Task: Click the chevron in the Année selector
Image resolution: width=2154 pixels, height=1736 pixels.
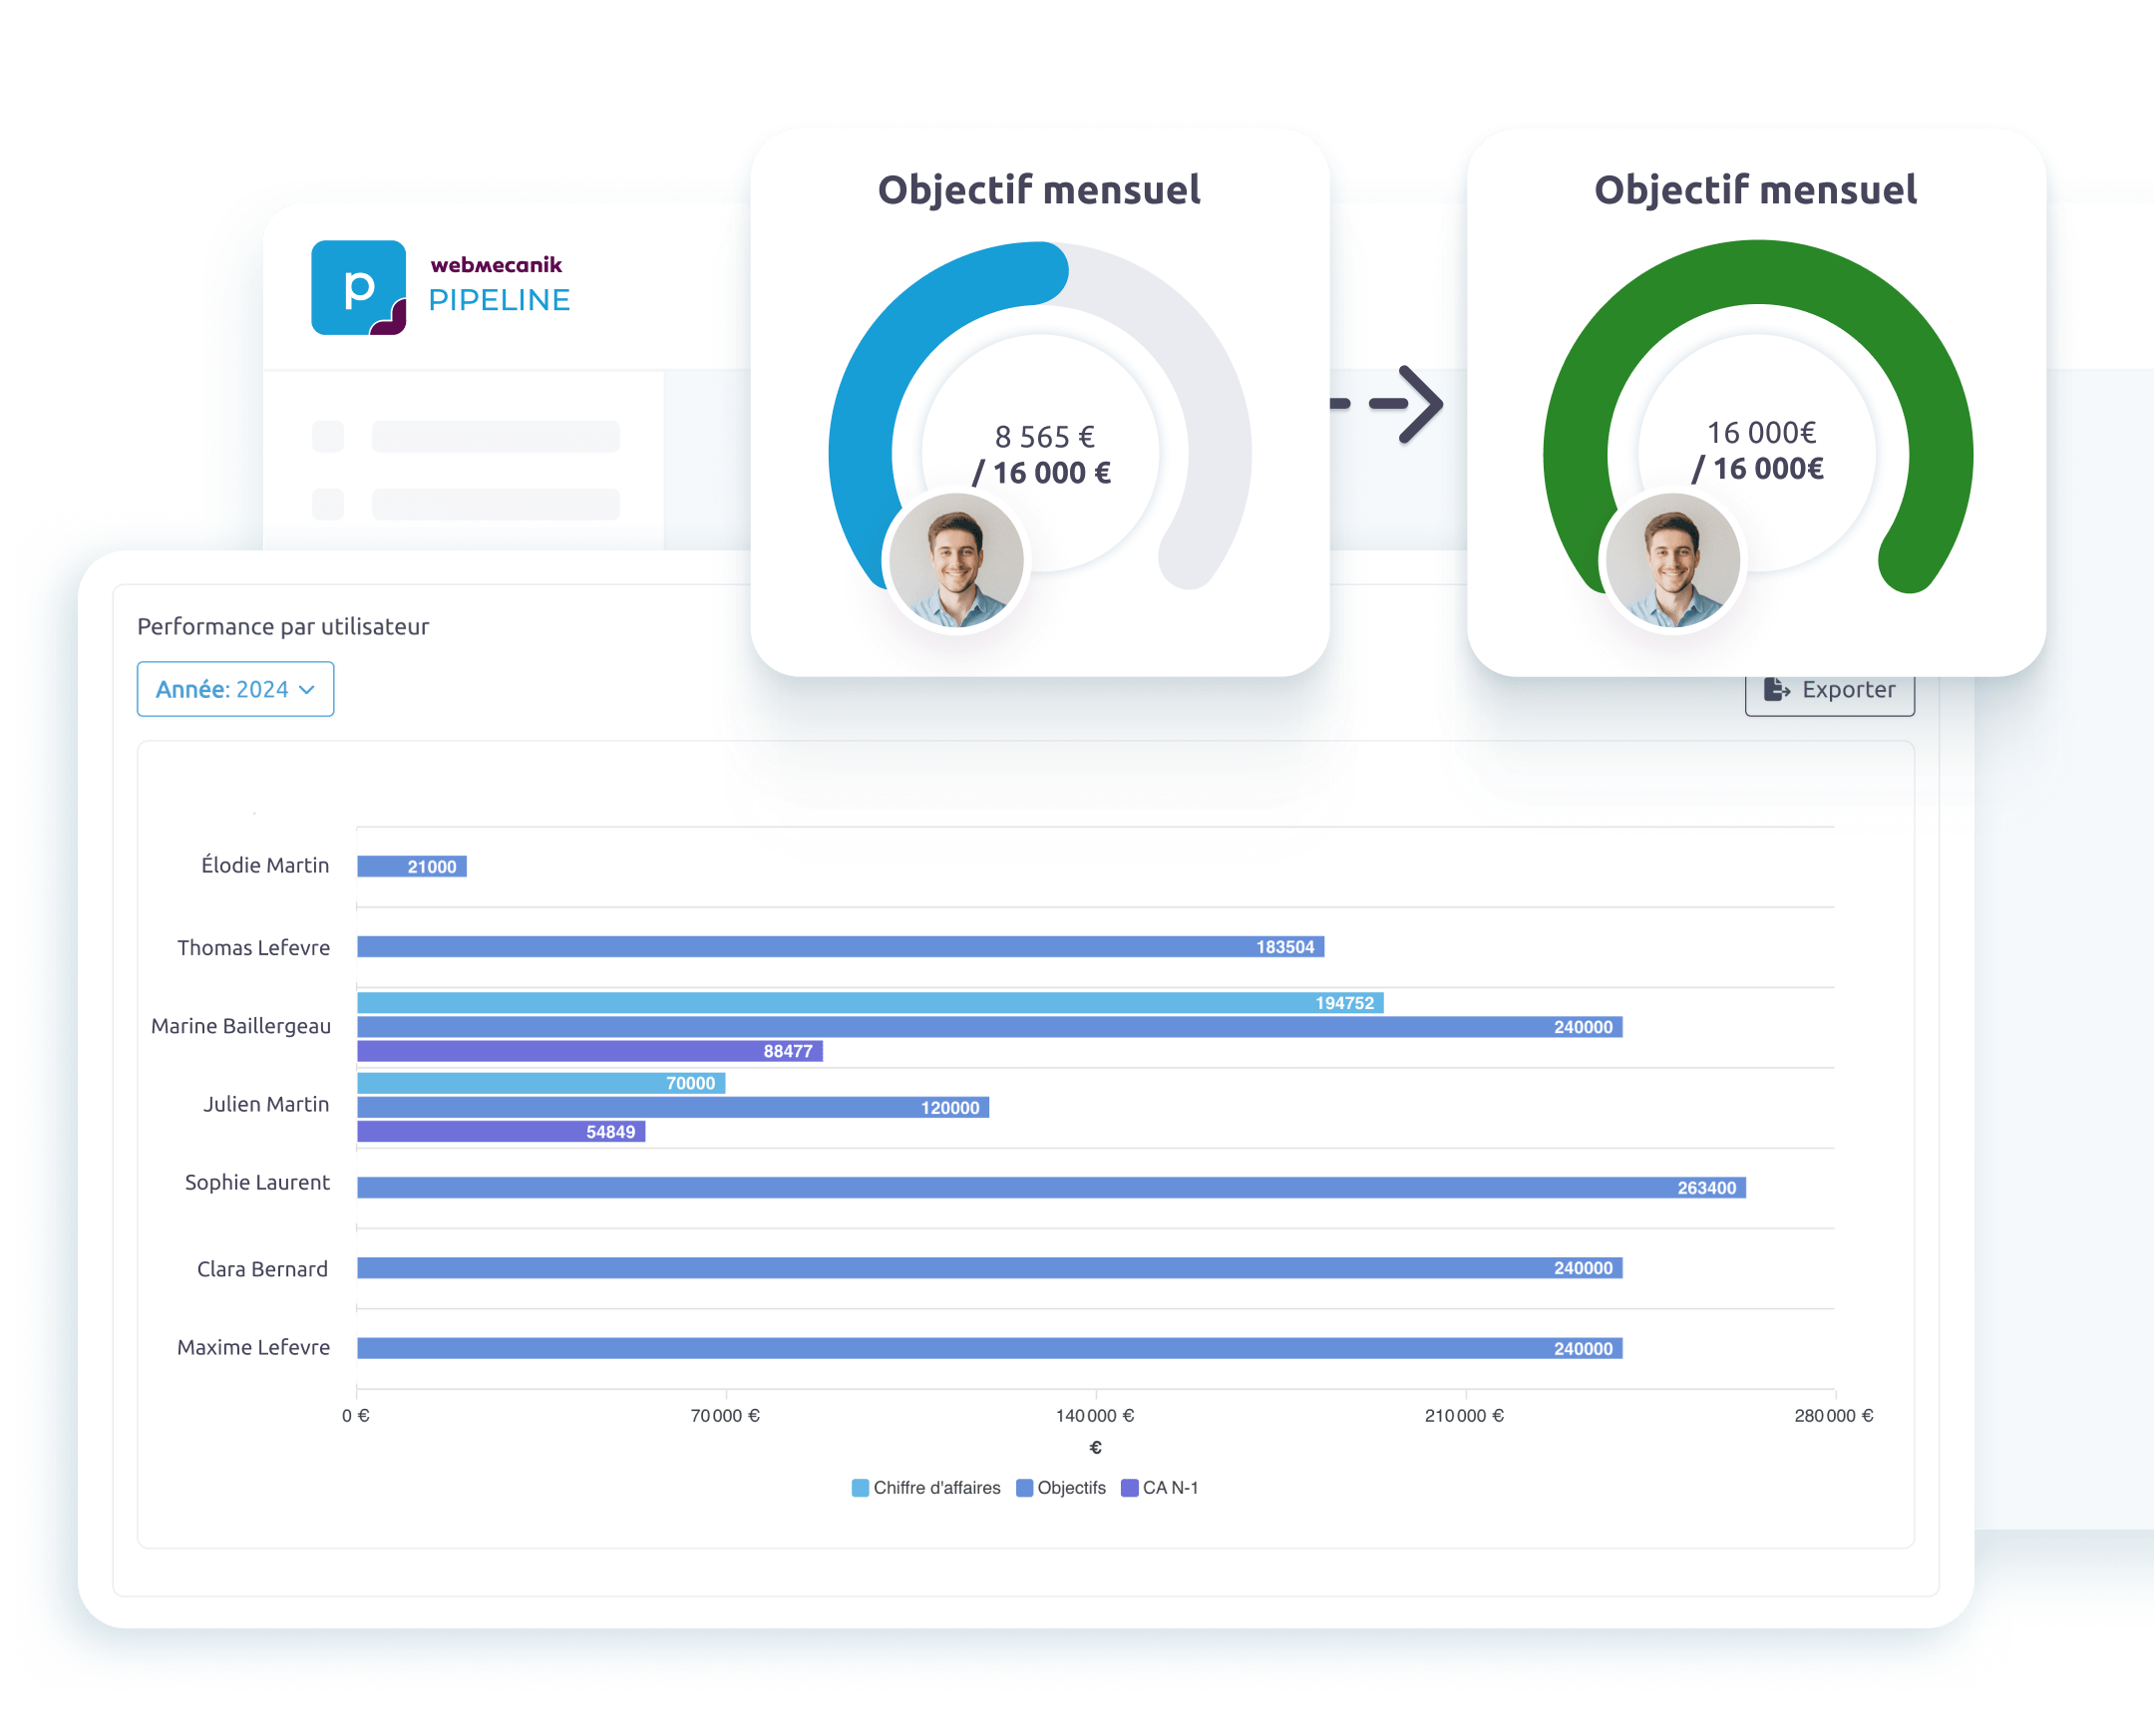Action: click(x=307, y=690)
